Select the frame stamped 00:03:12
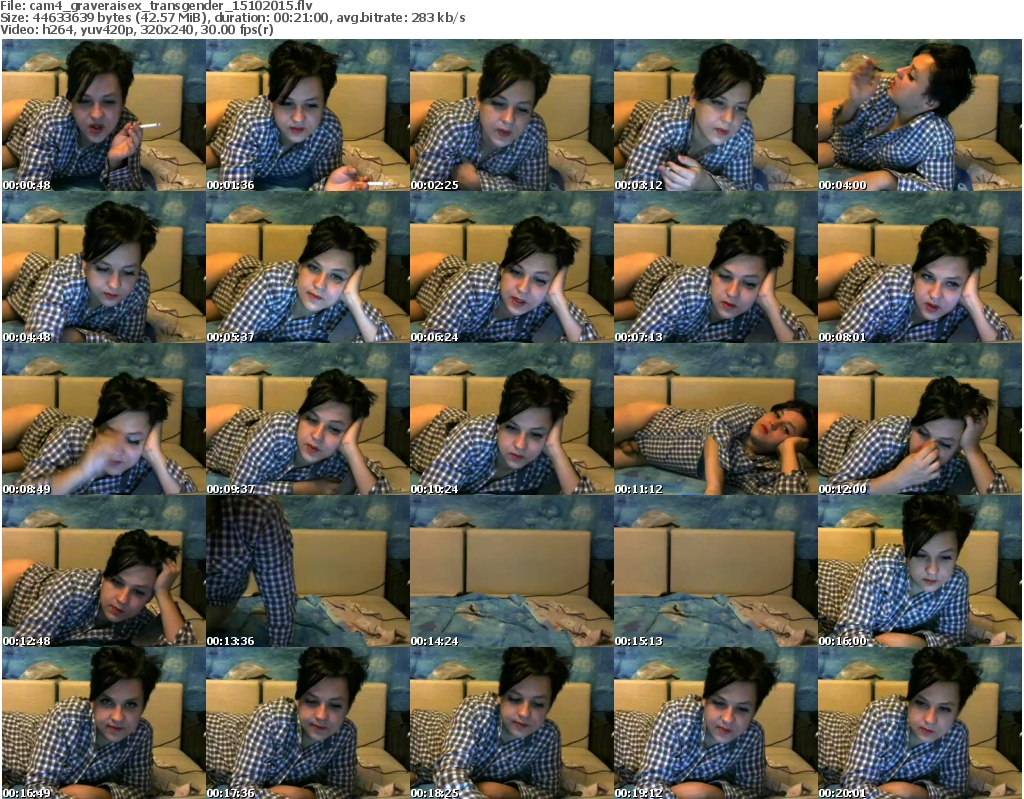This screenshot has width=1024, height=799. click(715, 115)
